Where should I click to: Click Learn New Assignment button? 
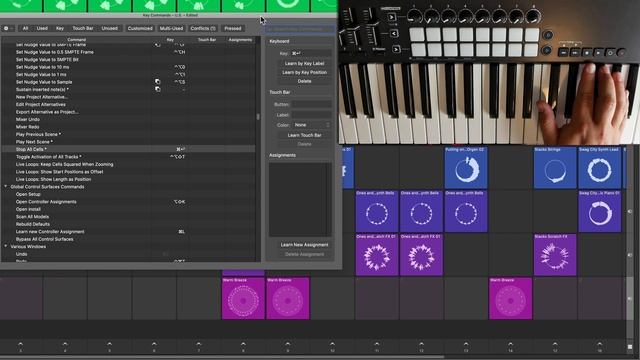304,244
